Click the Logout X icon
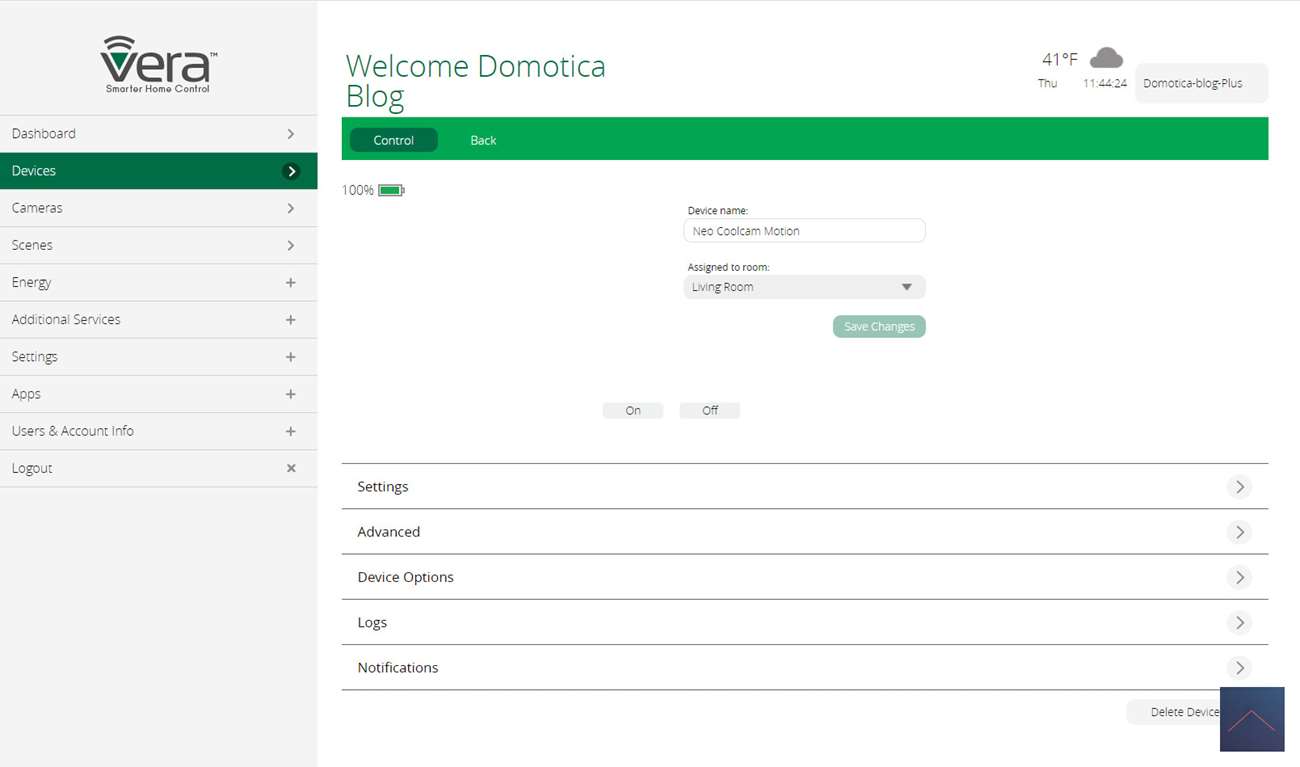 coord(291,468)
